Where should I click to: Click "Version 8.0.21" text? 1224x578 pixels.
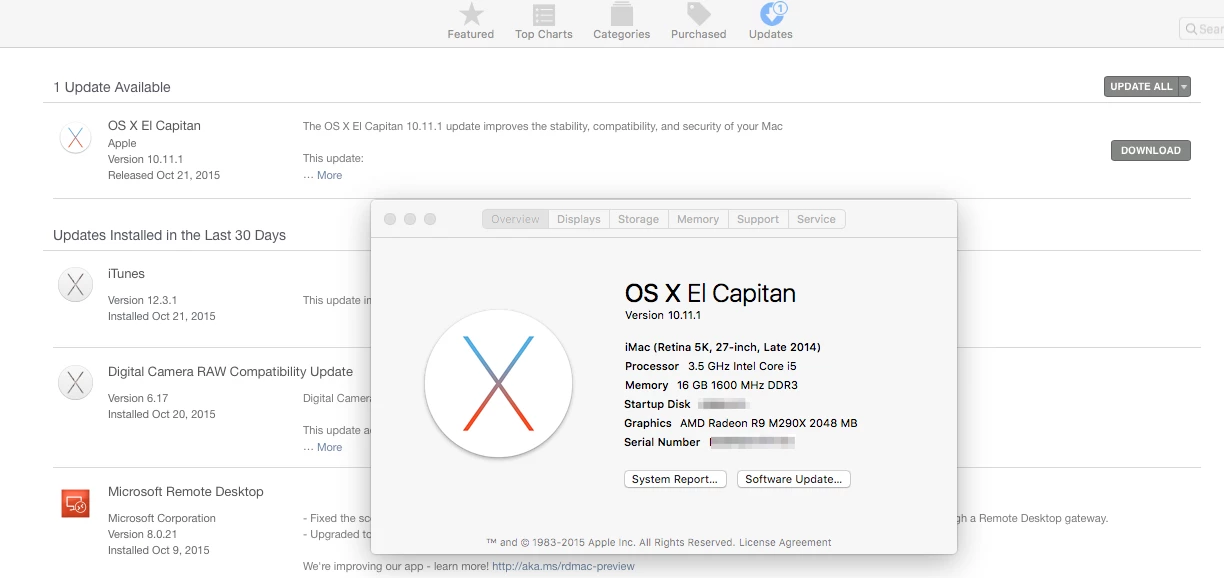[x=141, y=534]
